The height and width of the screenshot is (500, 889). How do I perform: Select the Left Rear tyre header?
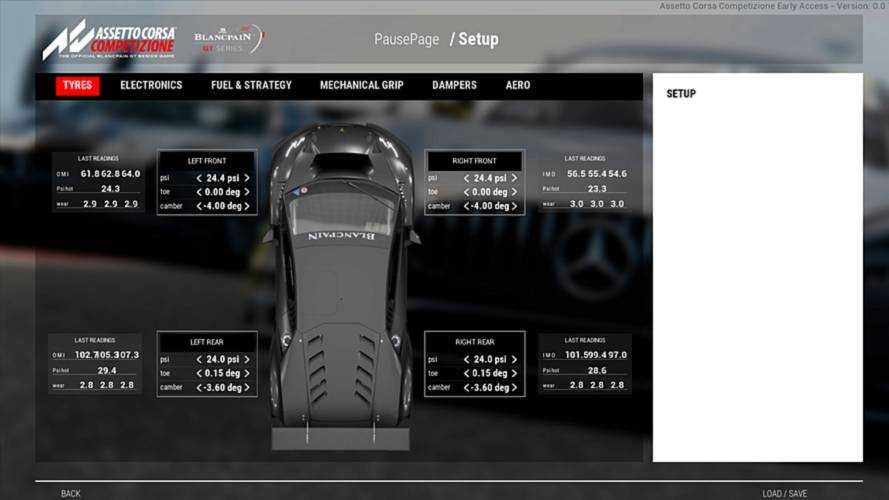tap(207, 342)
